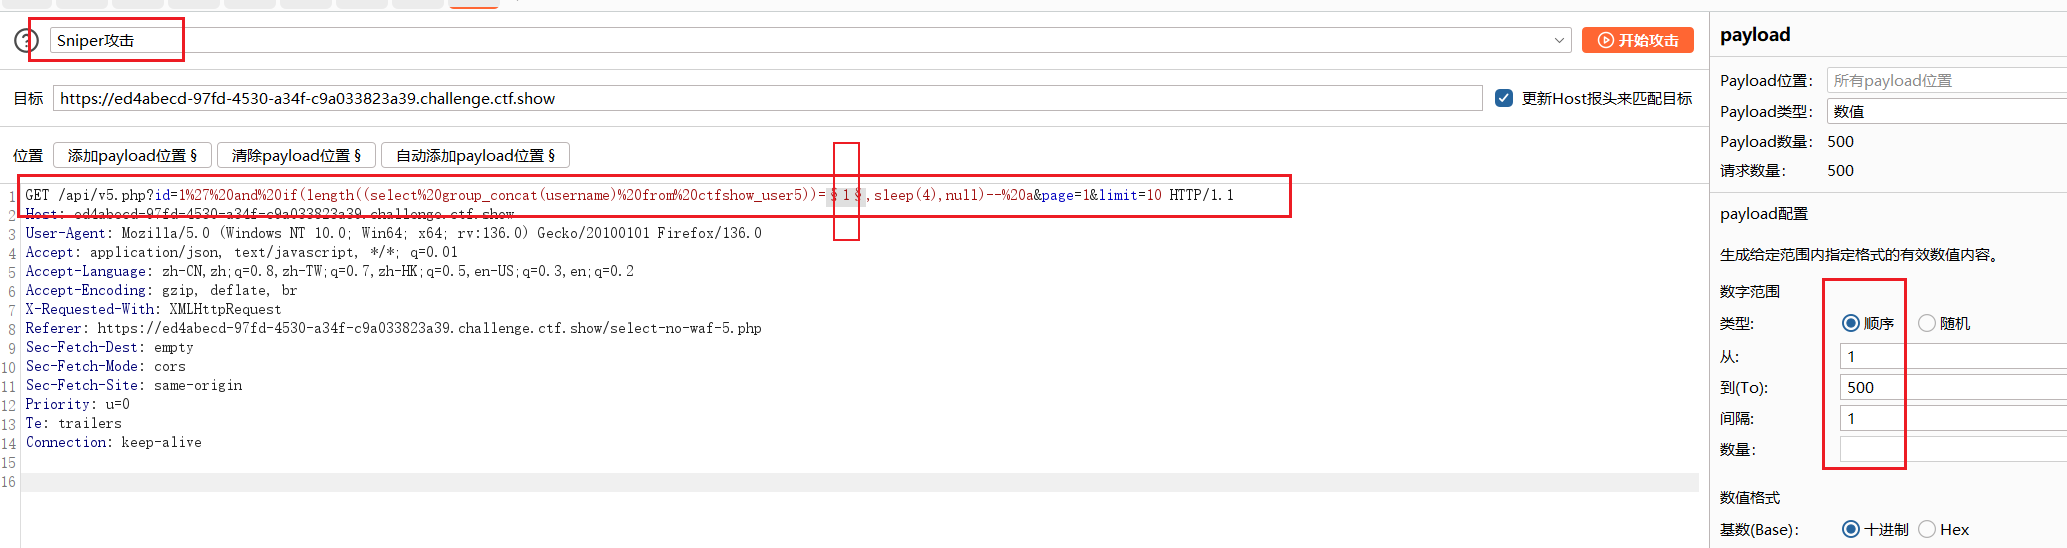The width and height of the screenshot is (2067, 548).
Task: Click the User-Agent header line
Action: click(x=393, y=233)
